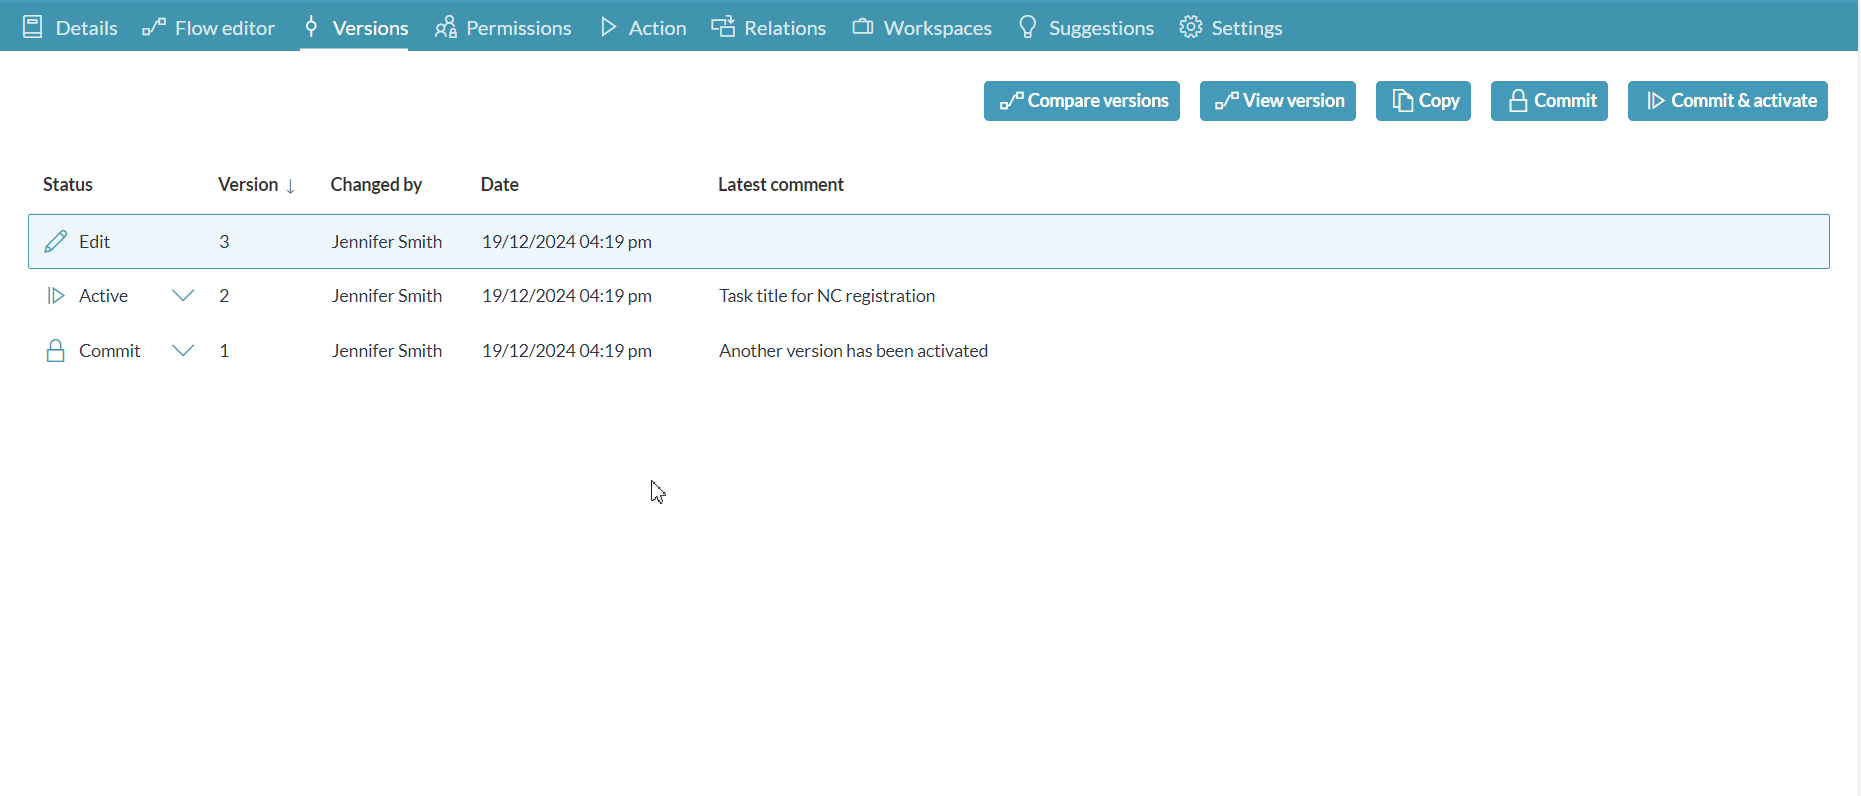
Task: Click the Commit button in toolbar
Action: coord(1550,101)
